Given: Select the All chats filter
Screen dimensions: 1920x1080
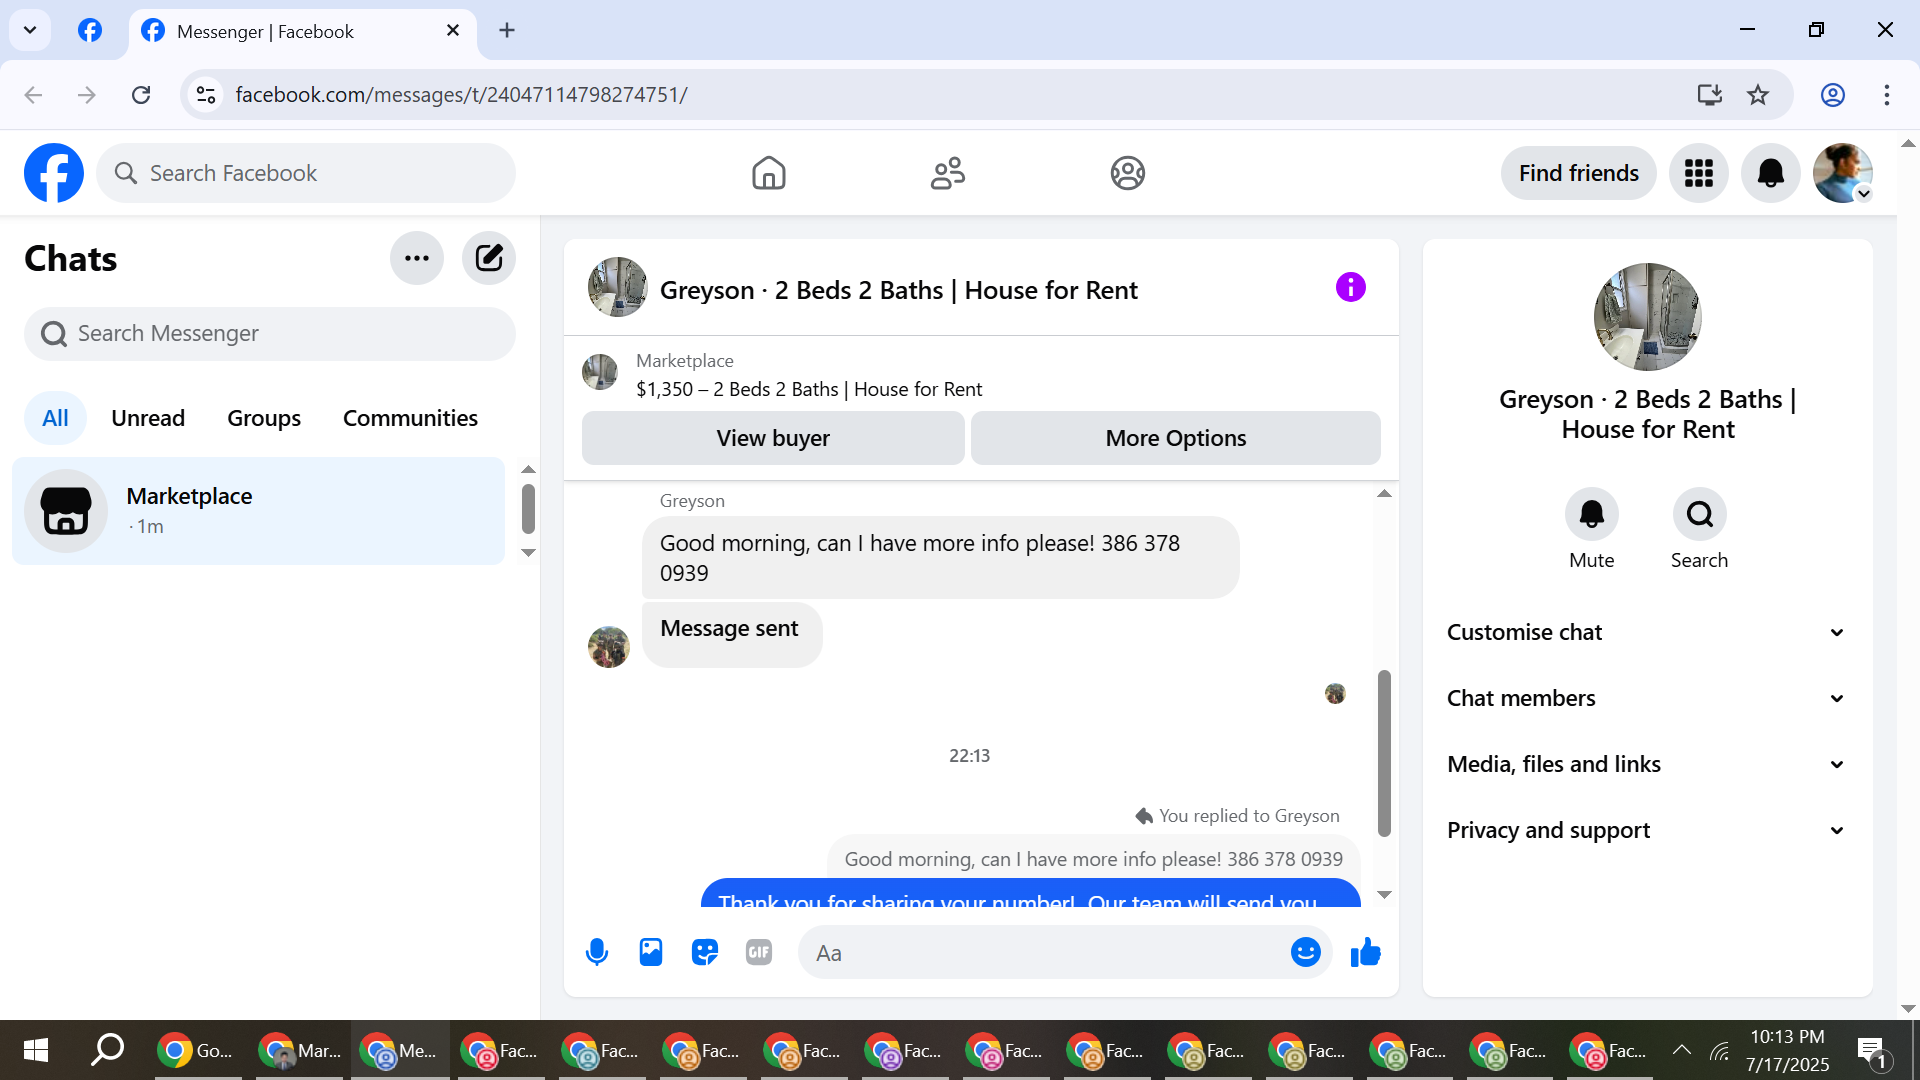Looking at the screenshot, I should (56, 418).
